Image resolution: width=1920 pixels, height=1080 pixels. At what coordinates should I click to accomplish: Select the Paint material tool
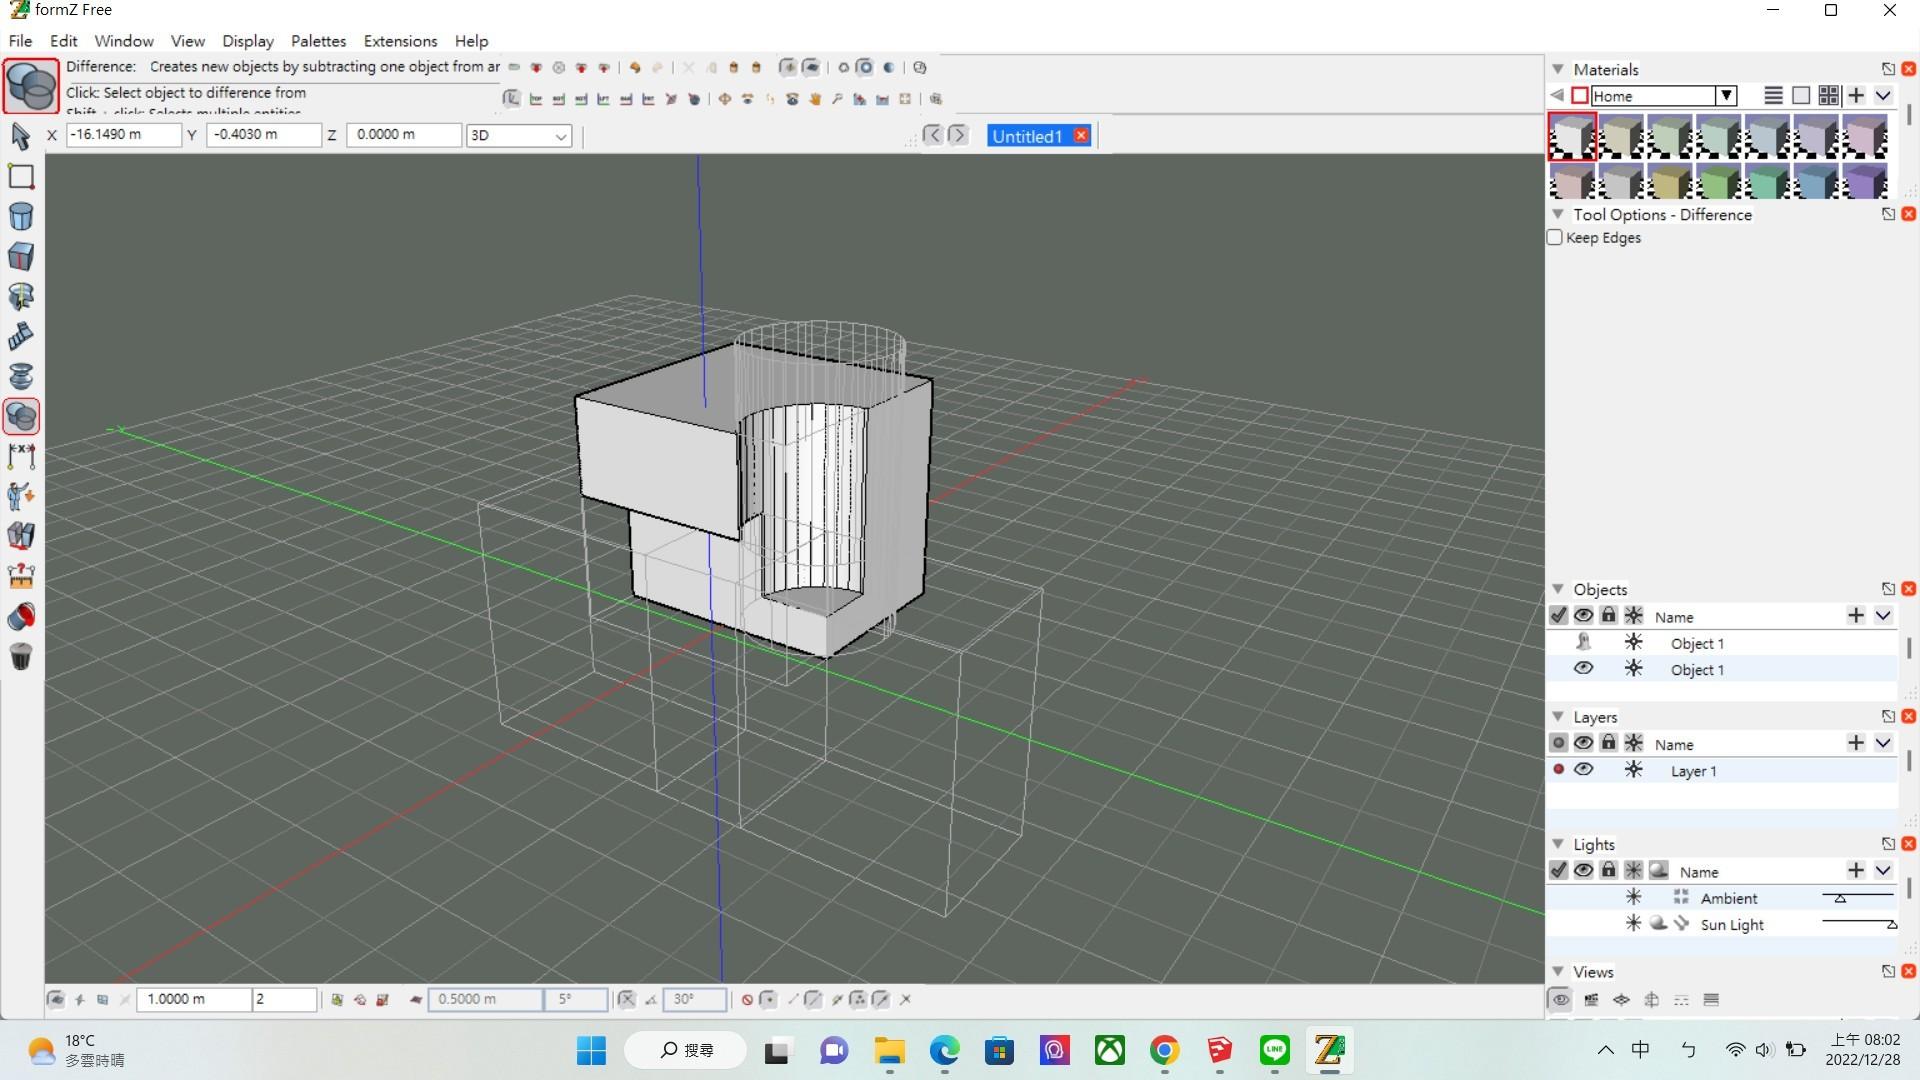click(x=21, y=617)
